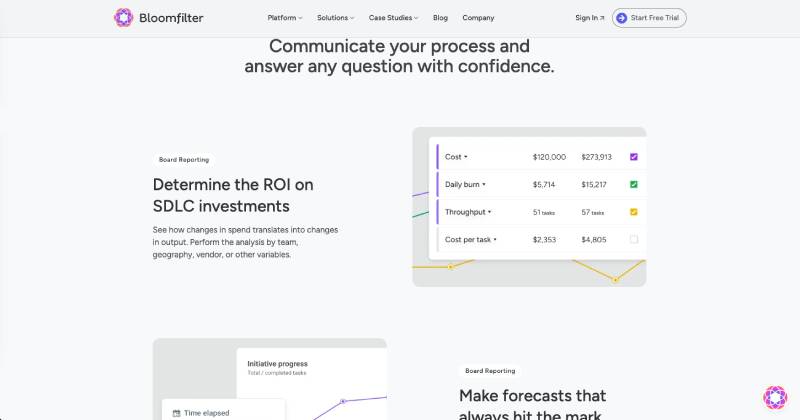Click the first Board Reporting tag
Screen dimensions: 800x420
(x=184, y=160)
